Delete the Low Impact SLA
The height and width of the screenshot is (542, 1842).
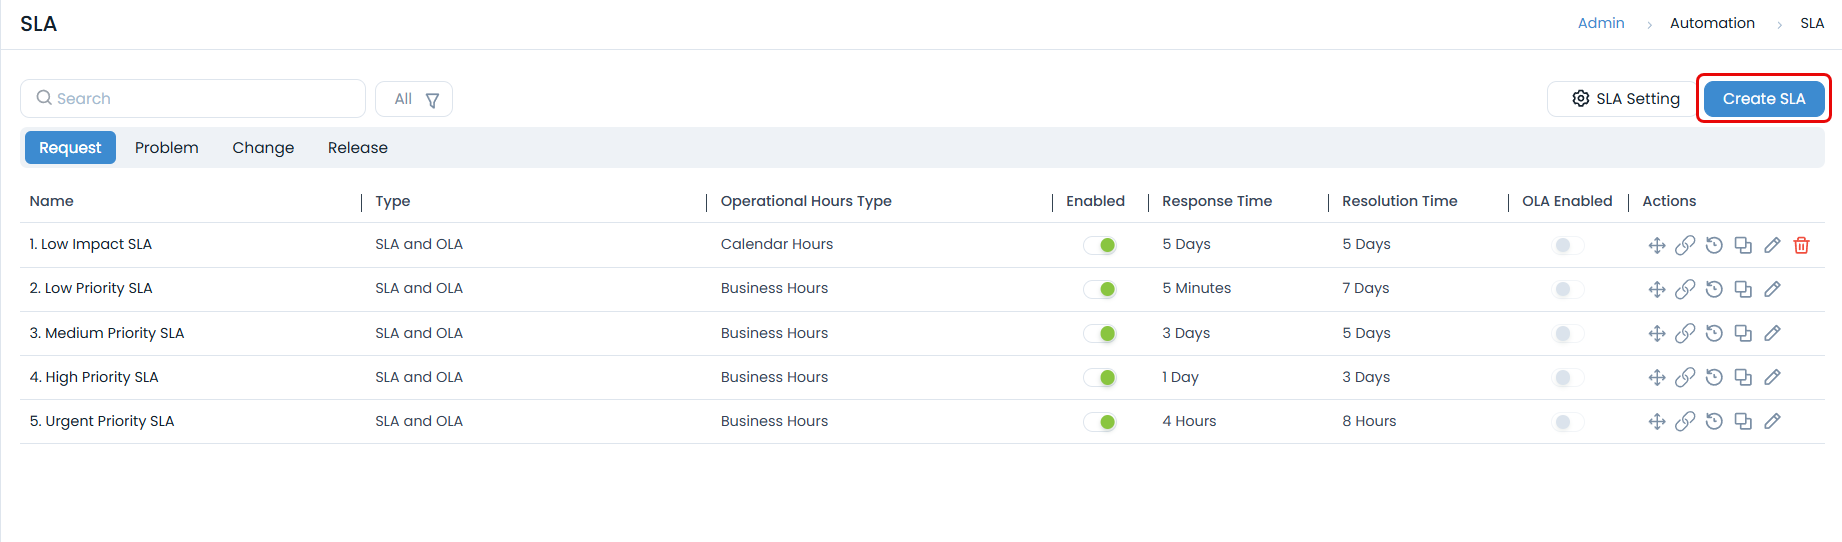pos(1801,245)
